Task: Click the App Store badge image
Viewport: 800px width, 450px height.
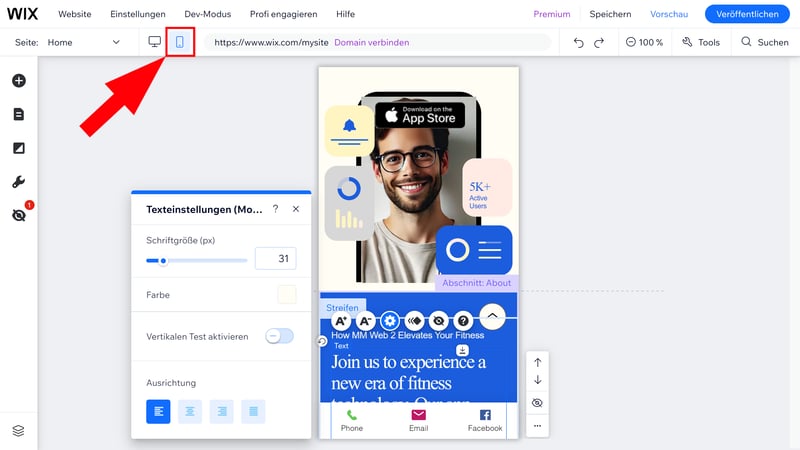Action: coord(420,115)
